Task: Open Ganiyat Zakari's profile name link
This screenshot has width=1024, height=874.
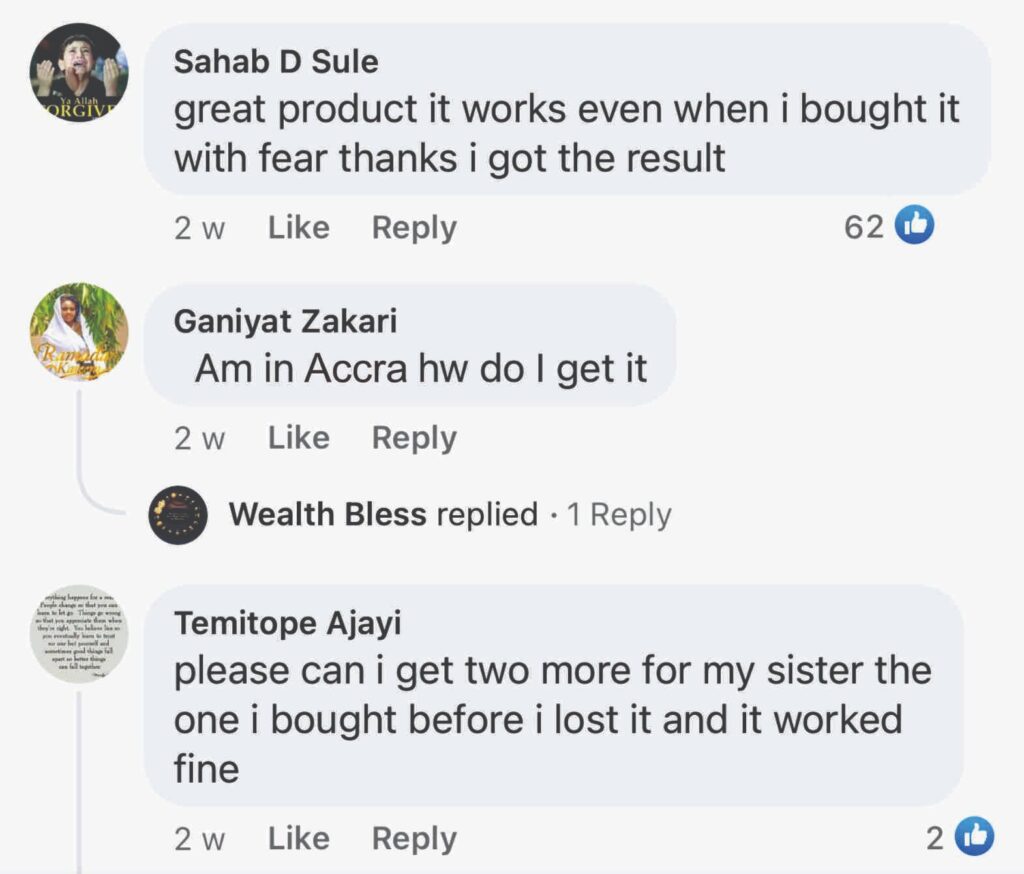Action: pos(285,321)
